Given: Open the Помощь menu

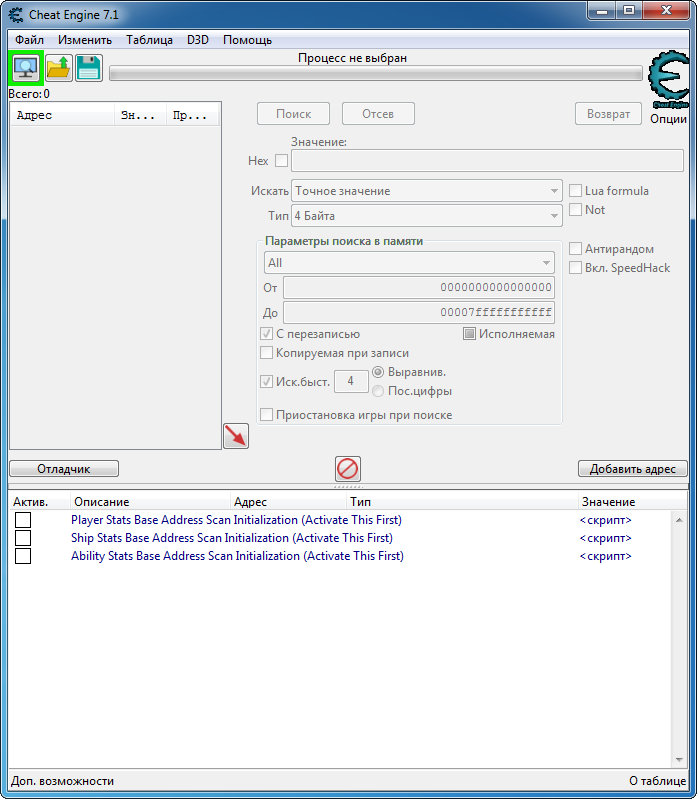Looking at the screenshot, I should point(247,40).
